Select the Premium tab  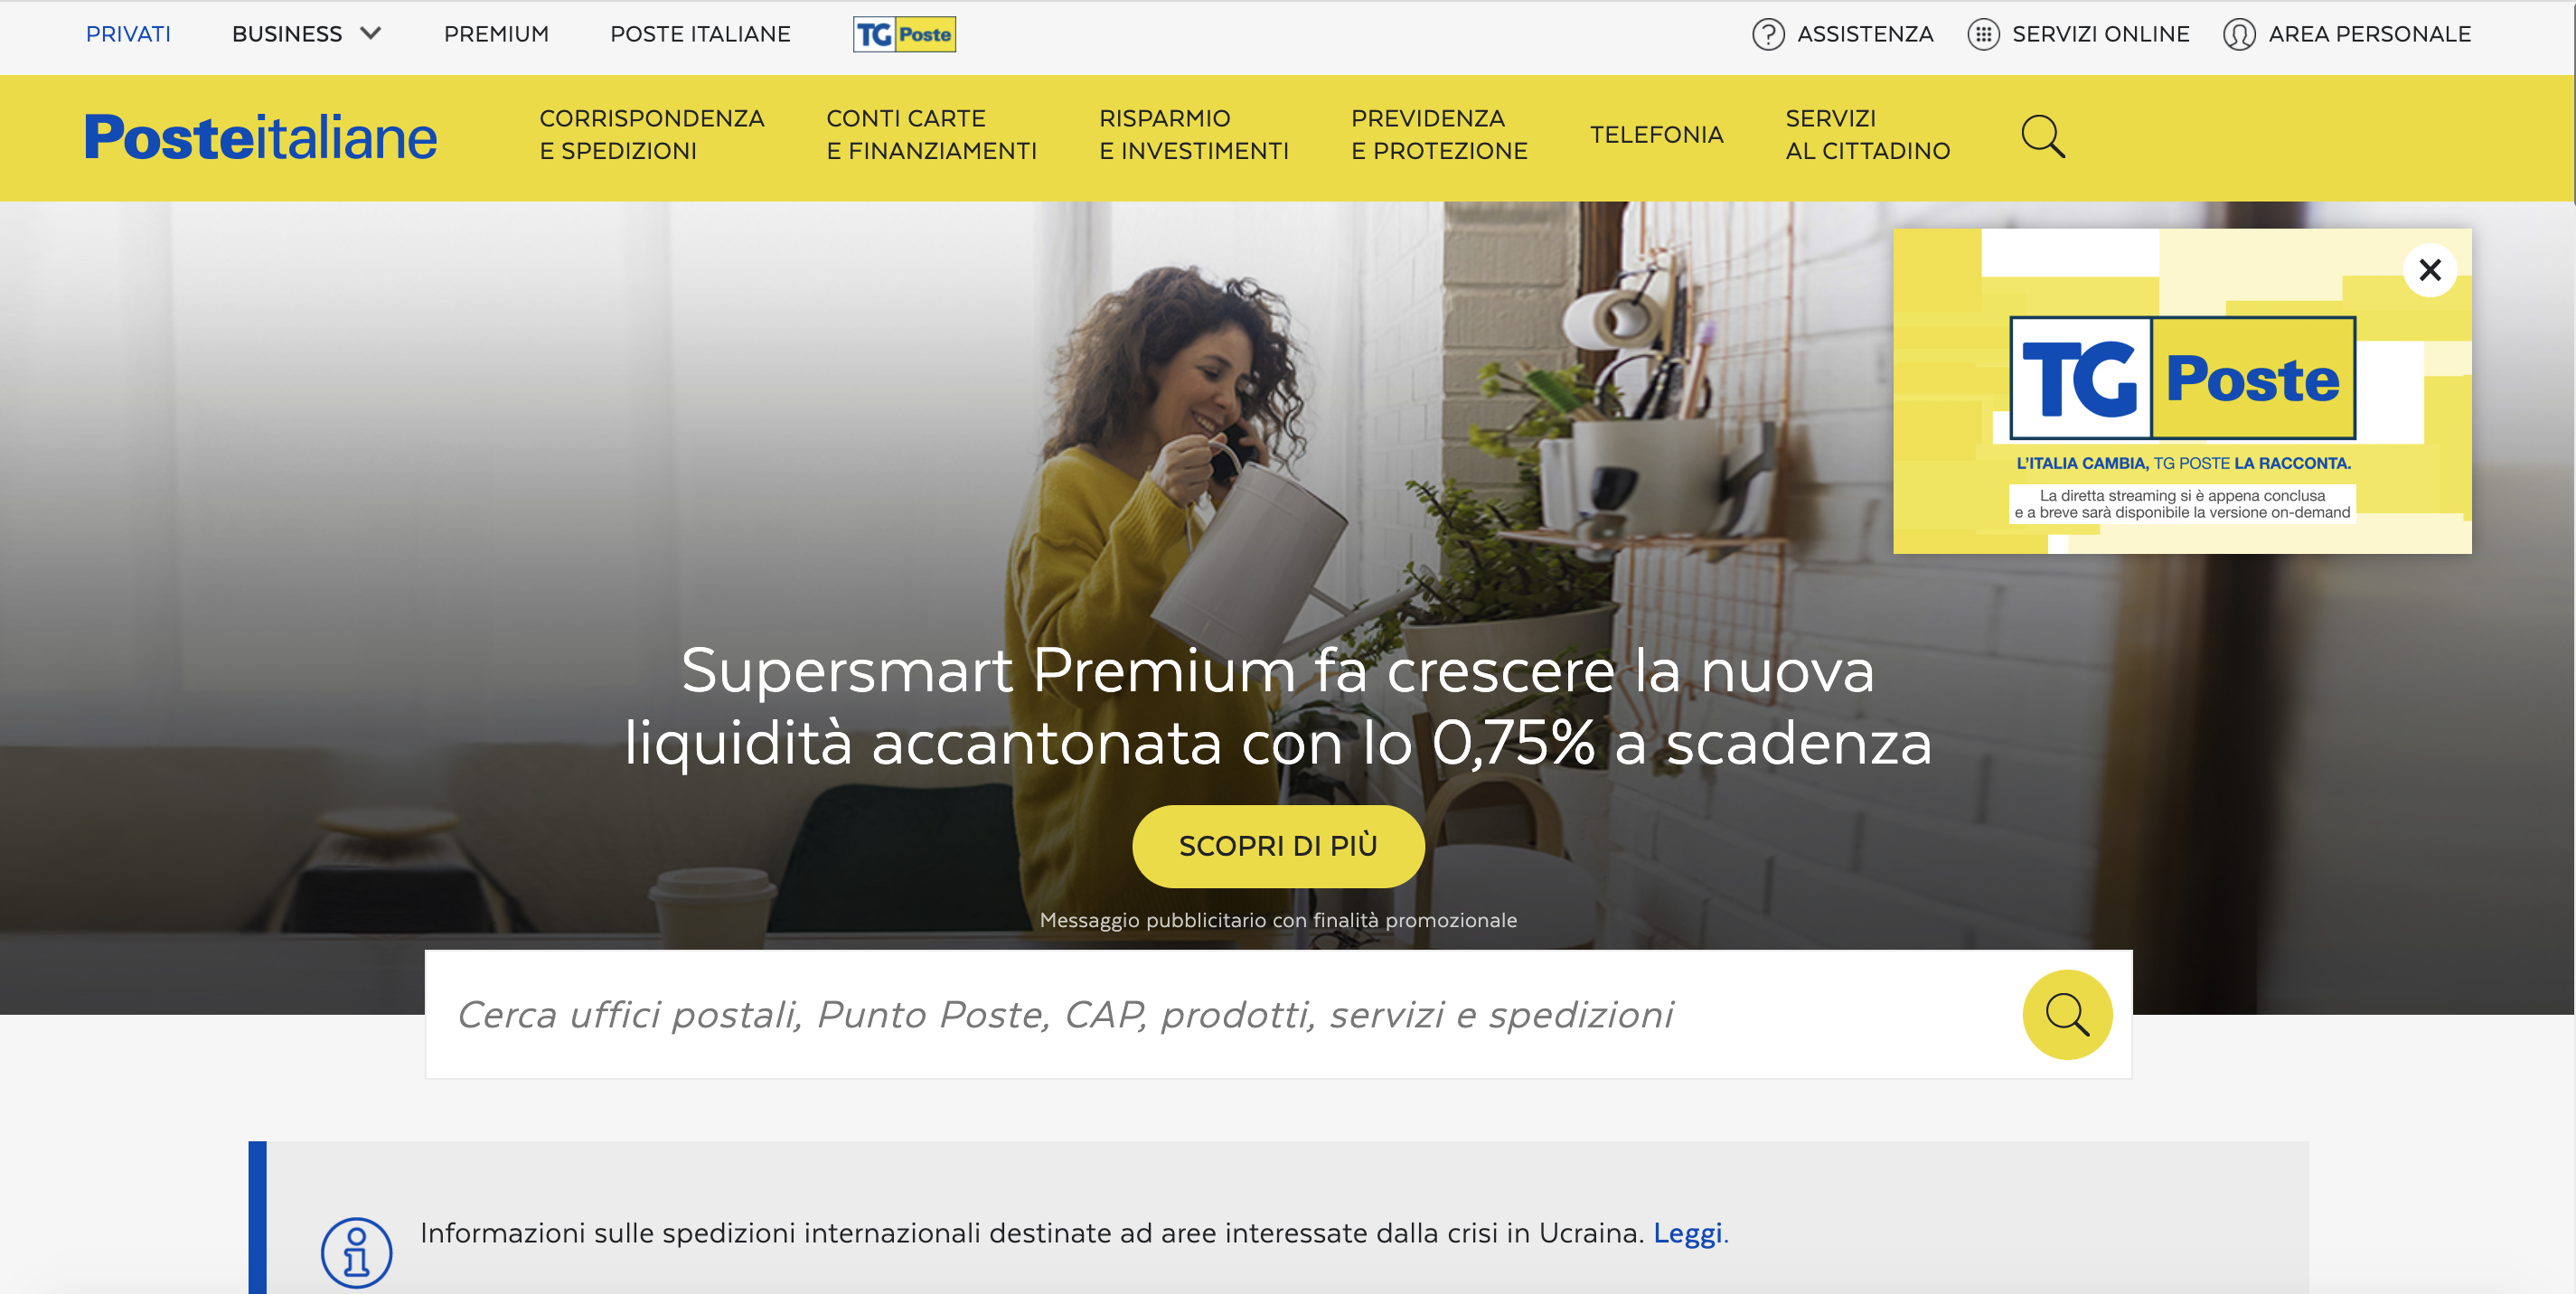pyautogui.click(x=496, y=34)
